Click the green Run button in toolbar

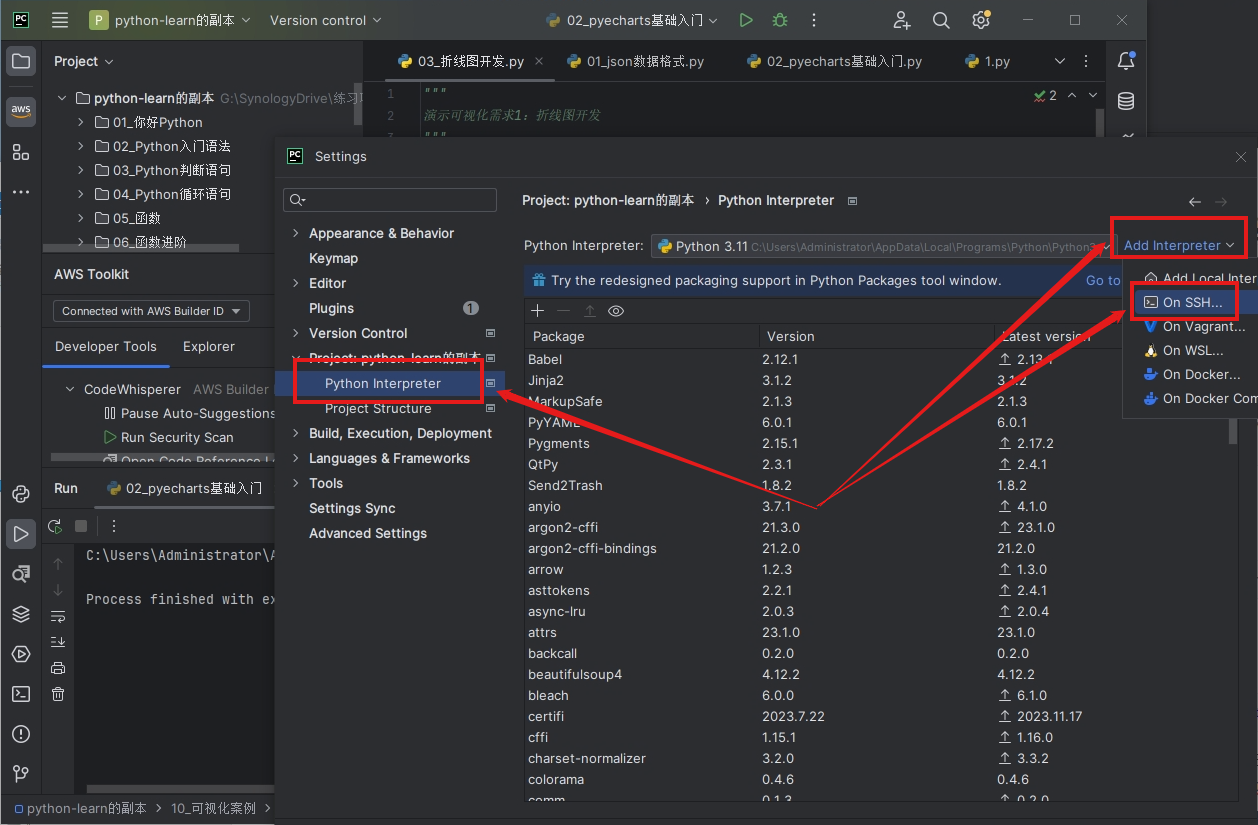(745, 20)
